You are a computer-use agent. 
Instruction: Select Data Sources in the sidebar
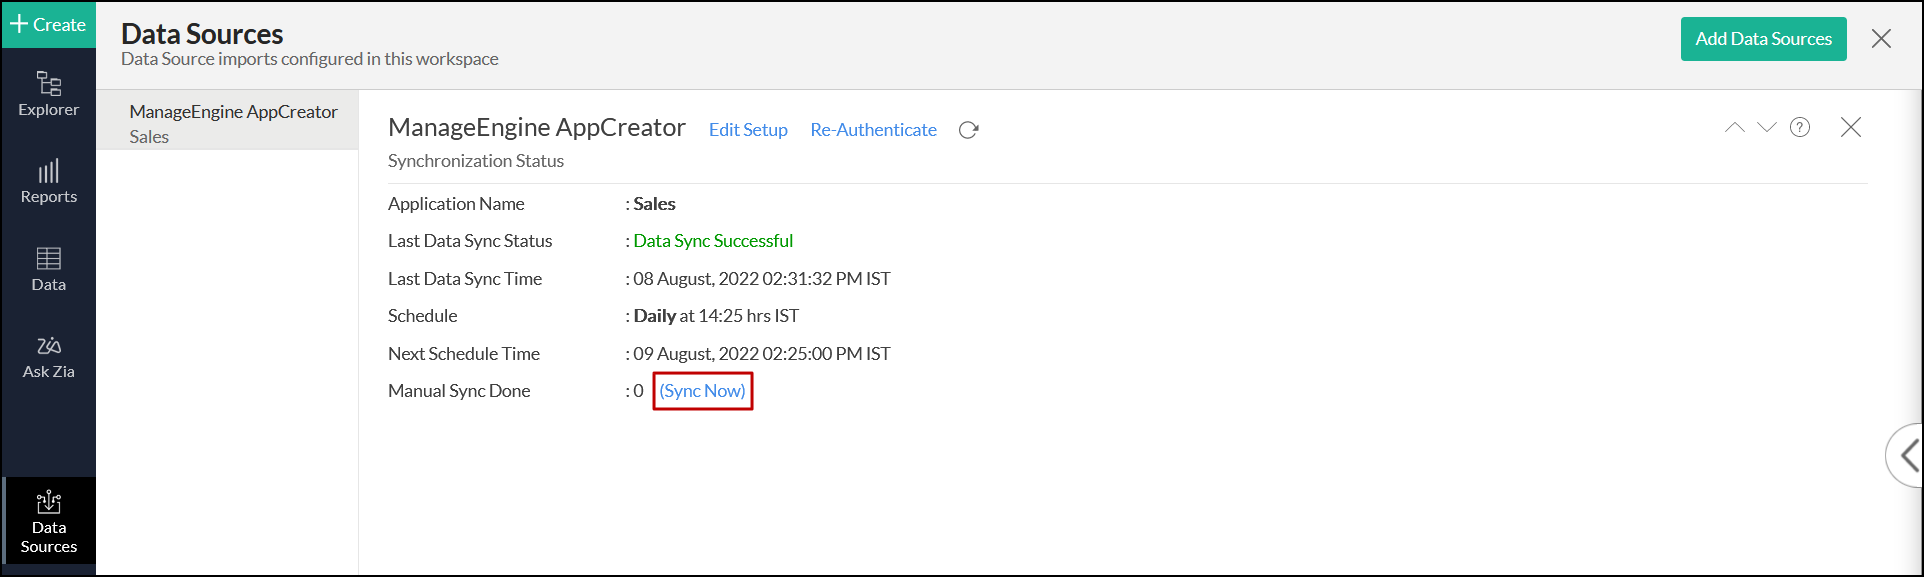click(x=48, y=521)
